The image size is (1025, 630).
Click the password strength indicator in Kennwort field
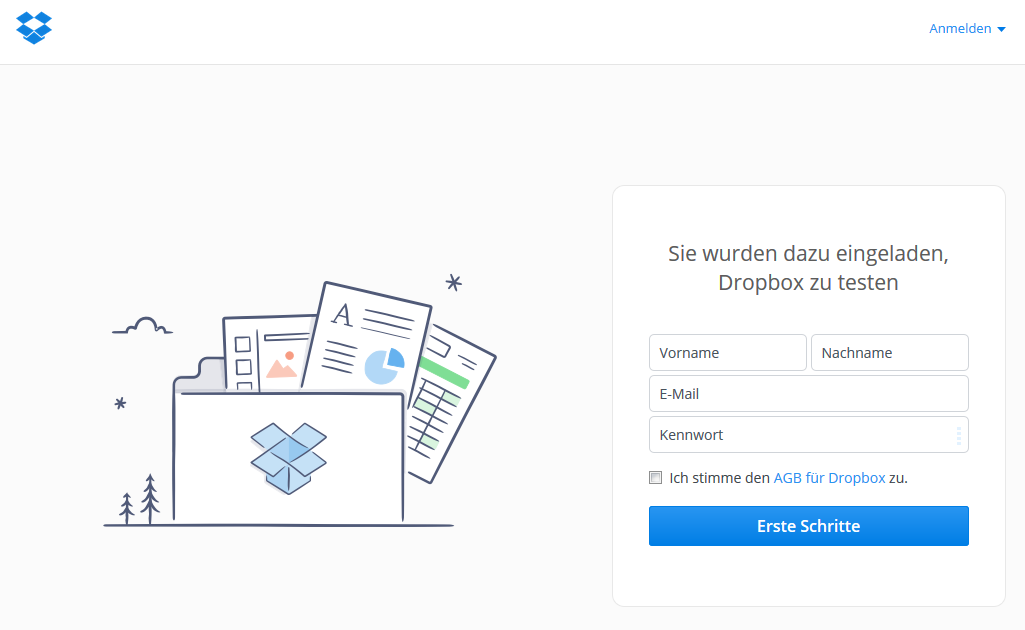point(959,435)
